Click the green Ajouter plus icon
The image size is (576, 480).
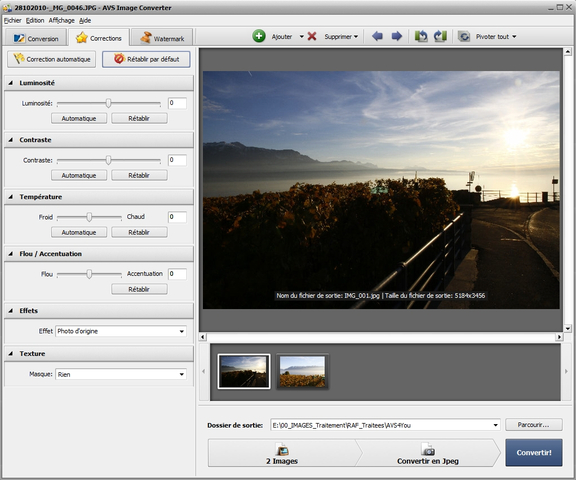259,36
